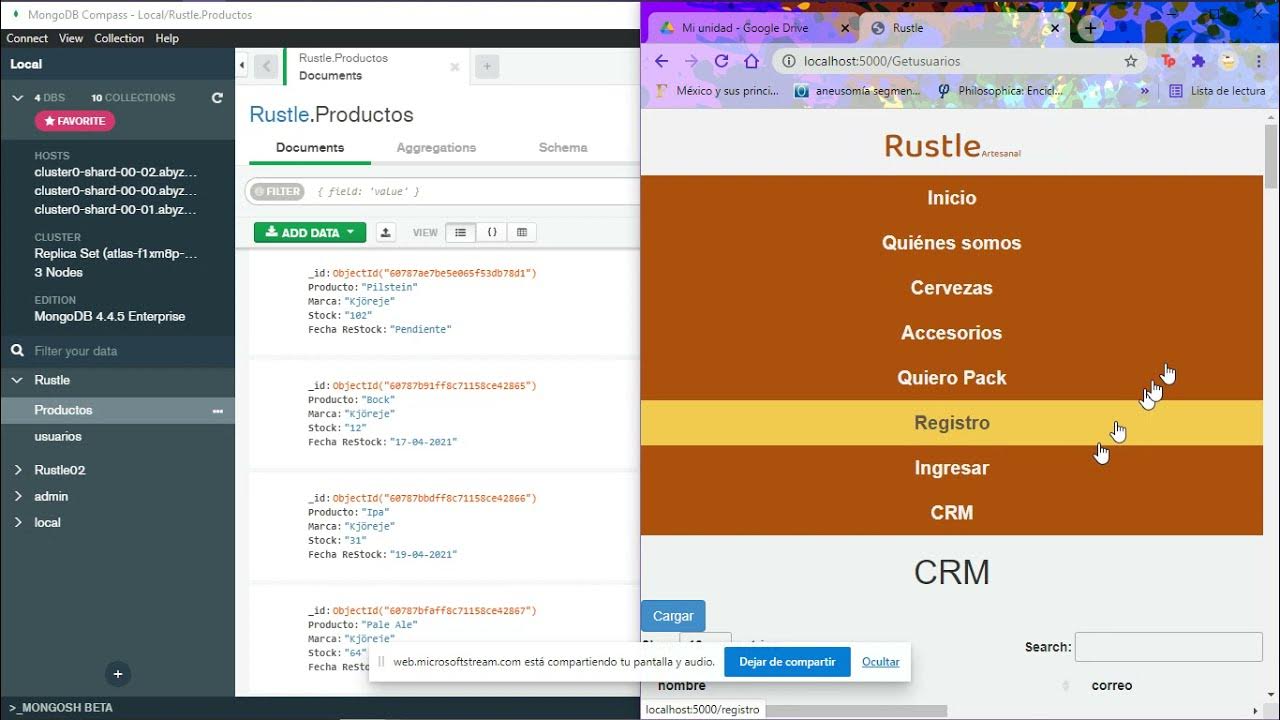Close the Google Drive browser tab
The width and height of the screenshot is (1280, 720).
pyautogui.click(x=845, y=28)
